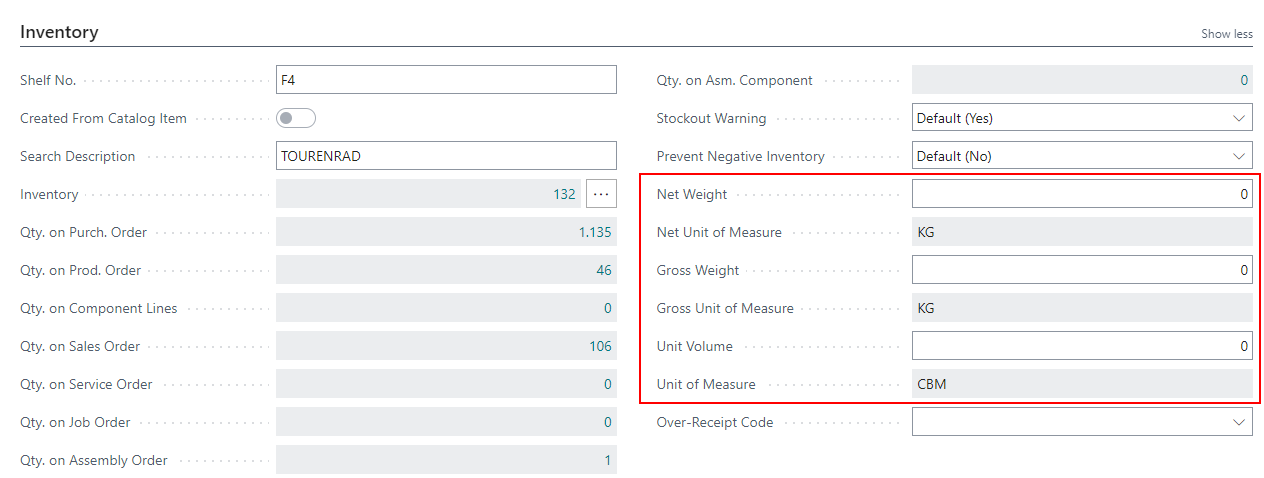Edit the Search Description field
The height and width of the screenshot is (478, 1264).
point(446,156)
